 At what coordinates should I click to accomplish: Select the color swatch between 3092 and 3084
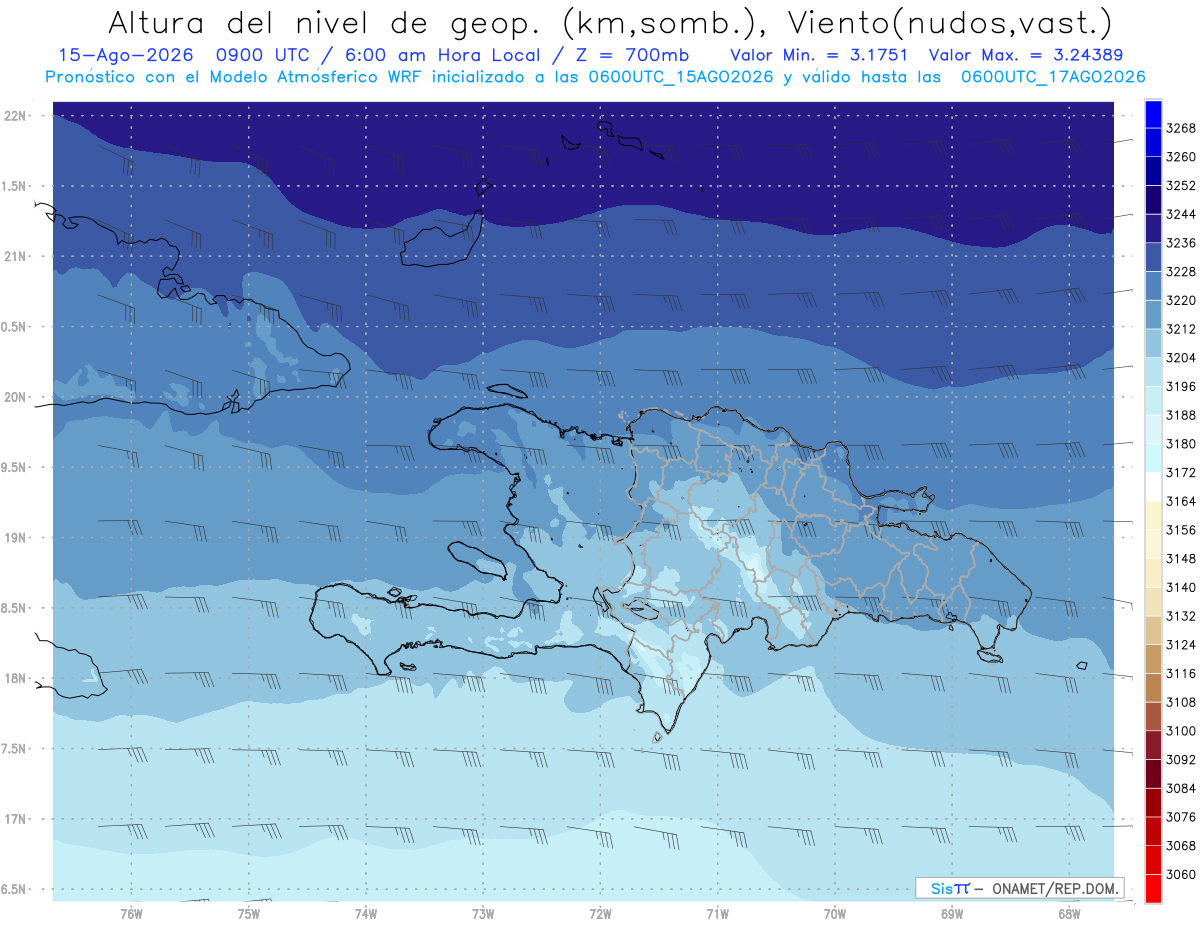(x=1152, y=775)
